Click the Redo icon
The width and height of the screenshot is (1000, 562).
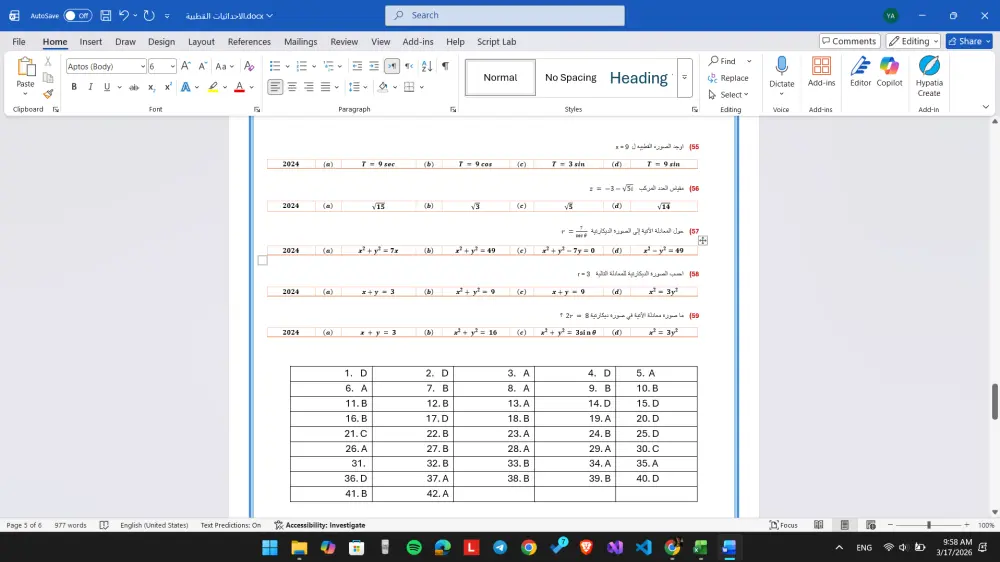click(149, 15)
